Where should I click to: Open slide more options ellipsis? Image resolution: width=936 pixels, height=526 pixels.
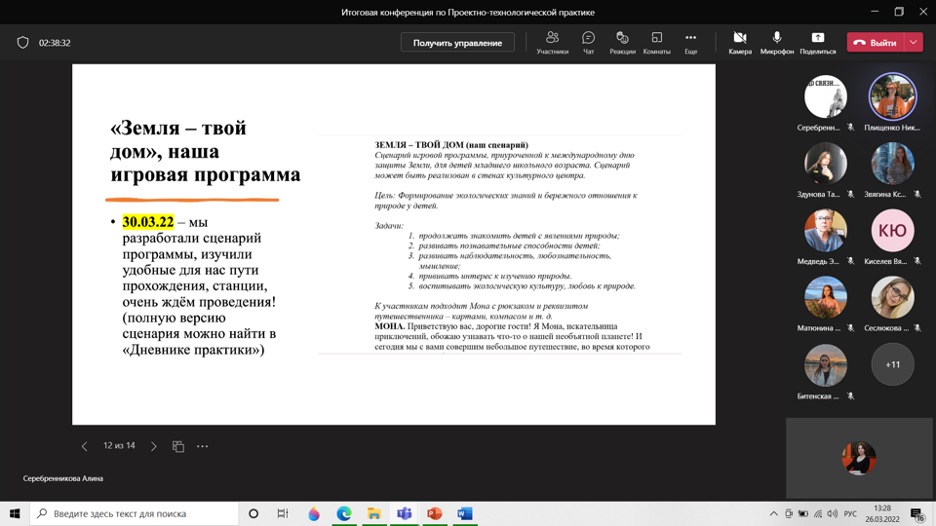203,446
